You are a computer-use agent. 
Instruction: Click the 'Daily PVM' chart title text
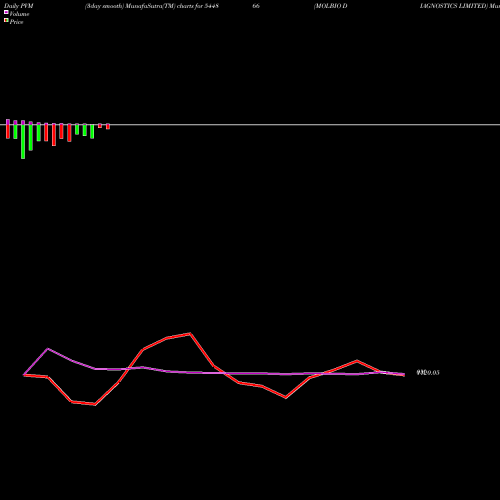[19, 6]
